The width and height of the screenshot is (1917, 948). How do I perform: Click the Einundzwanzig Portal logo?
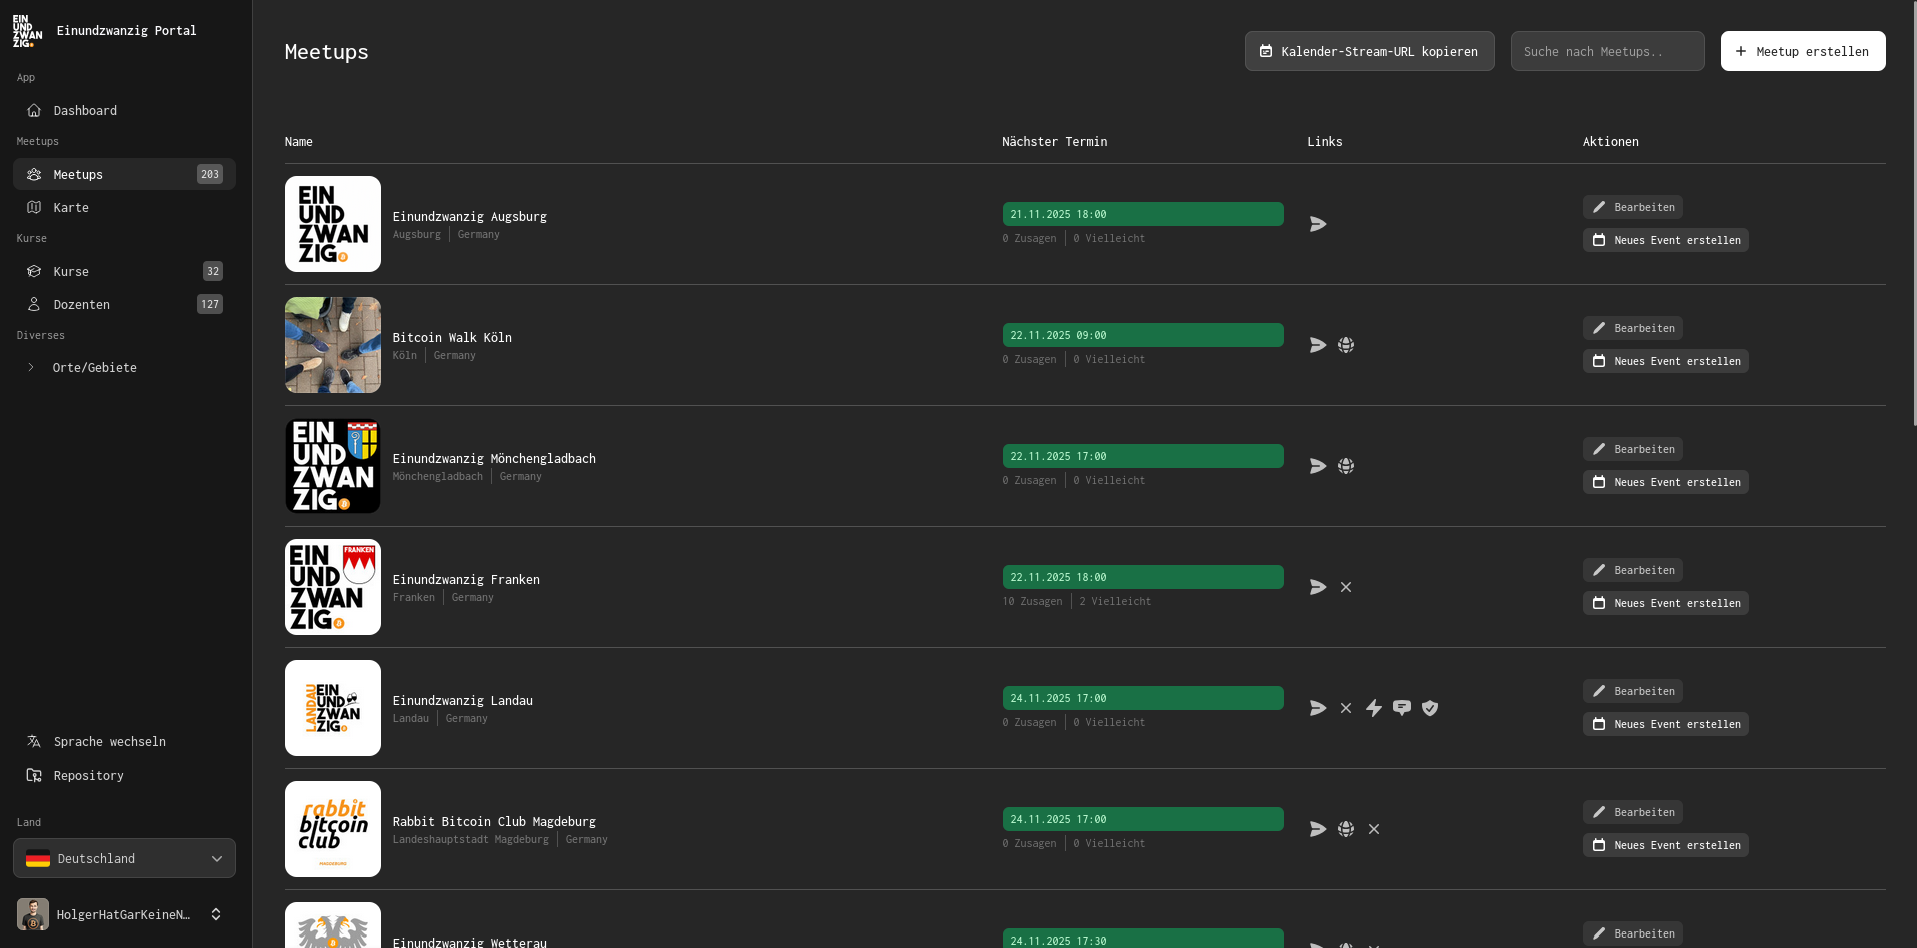click(27, 31)
